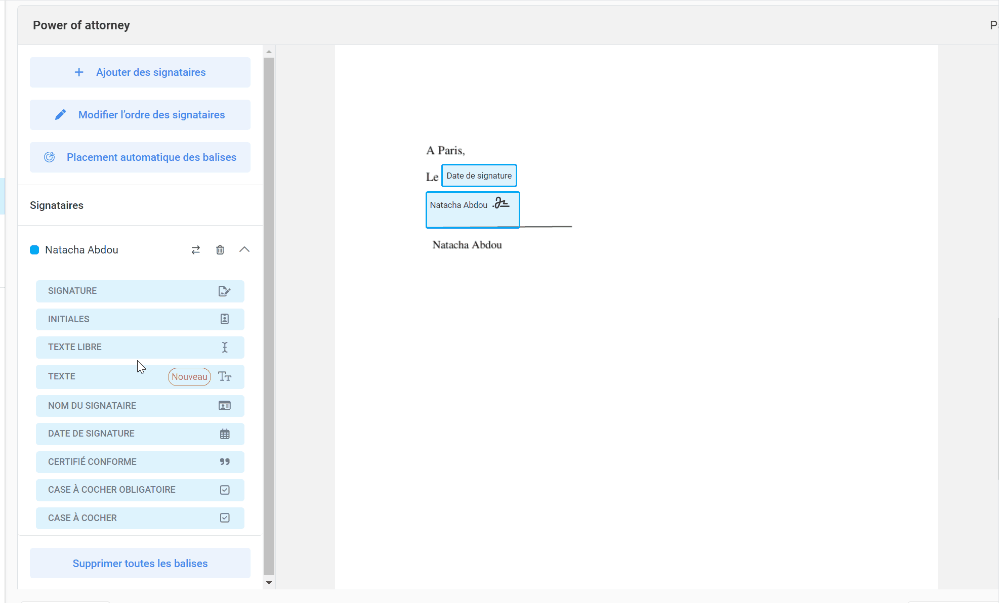
Task: Collapse the Natacha Abdou signer section
Action: 244,250
